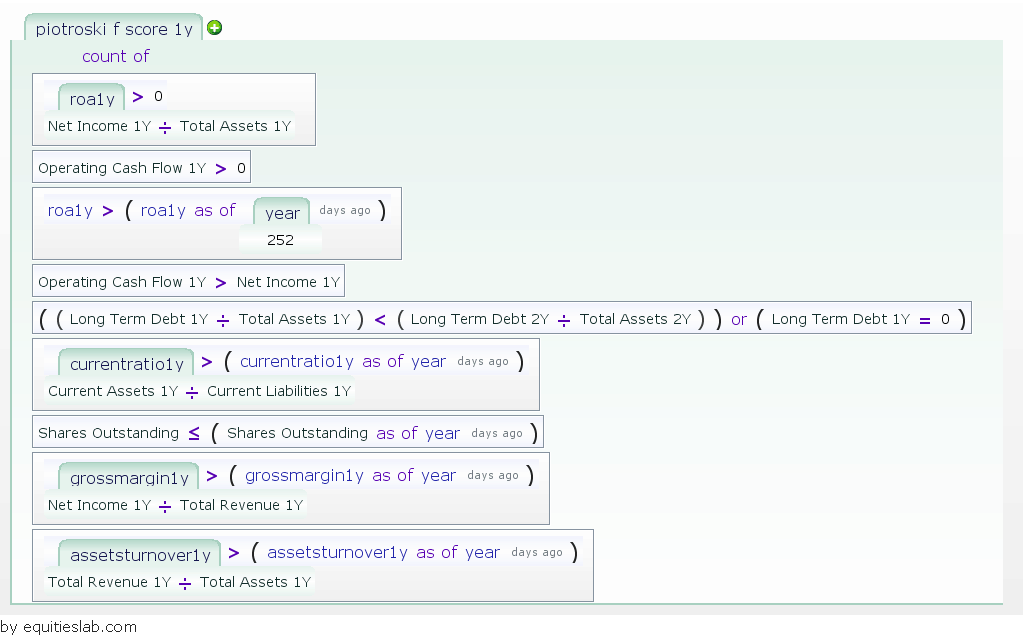
Task: Select Total Assets 2Y
Action: tap(635, 319)
